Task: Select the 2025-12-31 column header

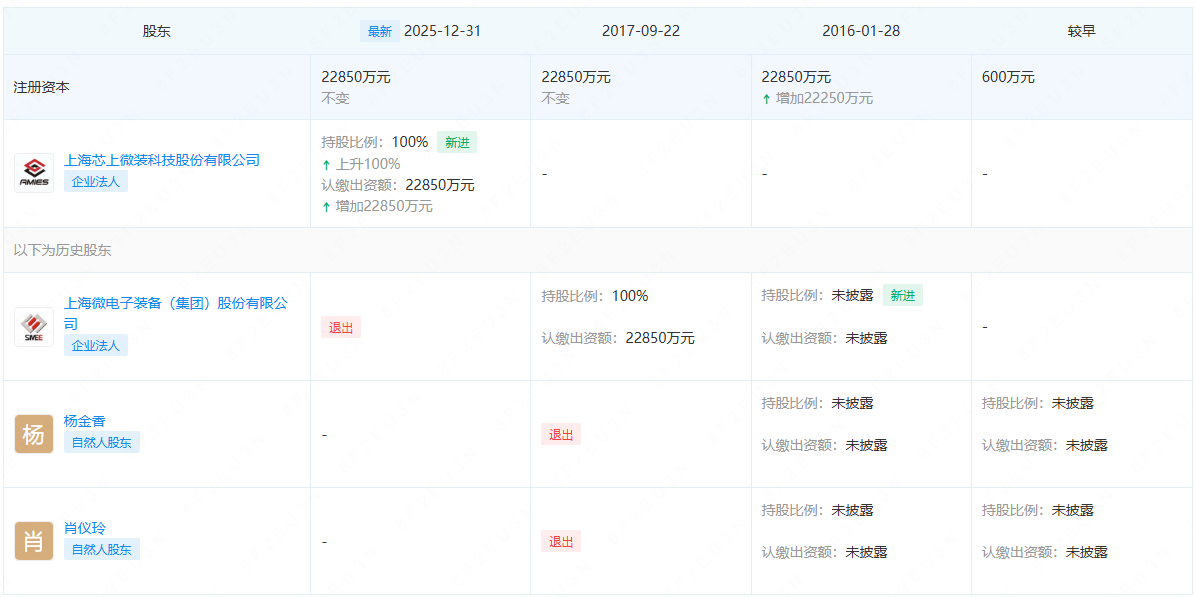Action: (x=443, y=31)
